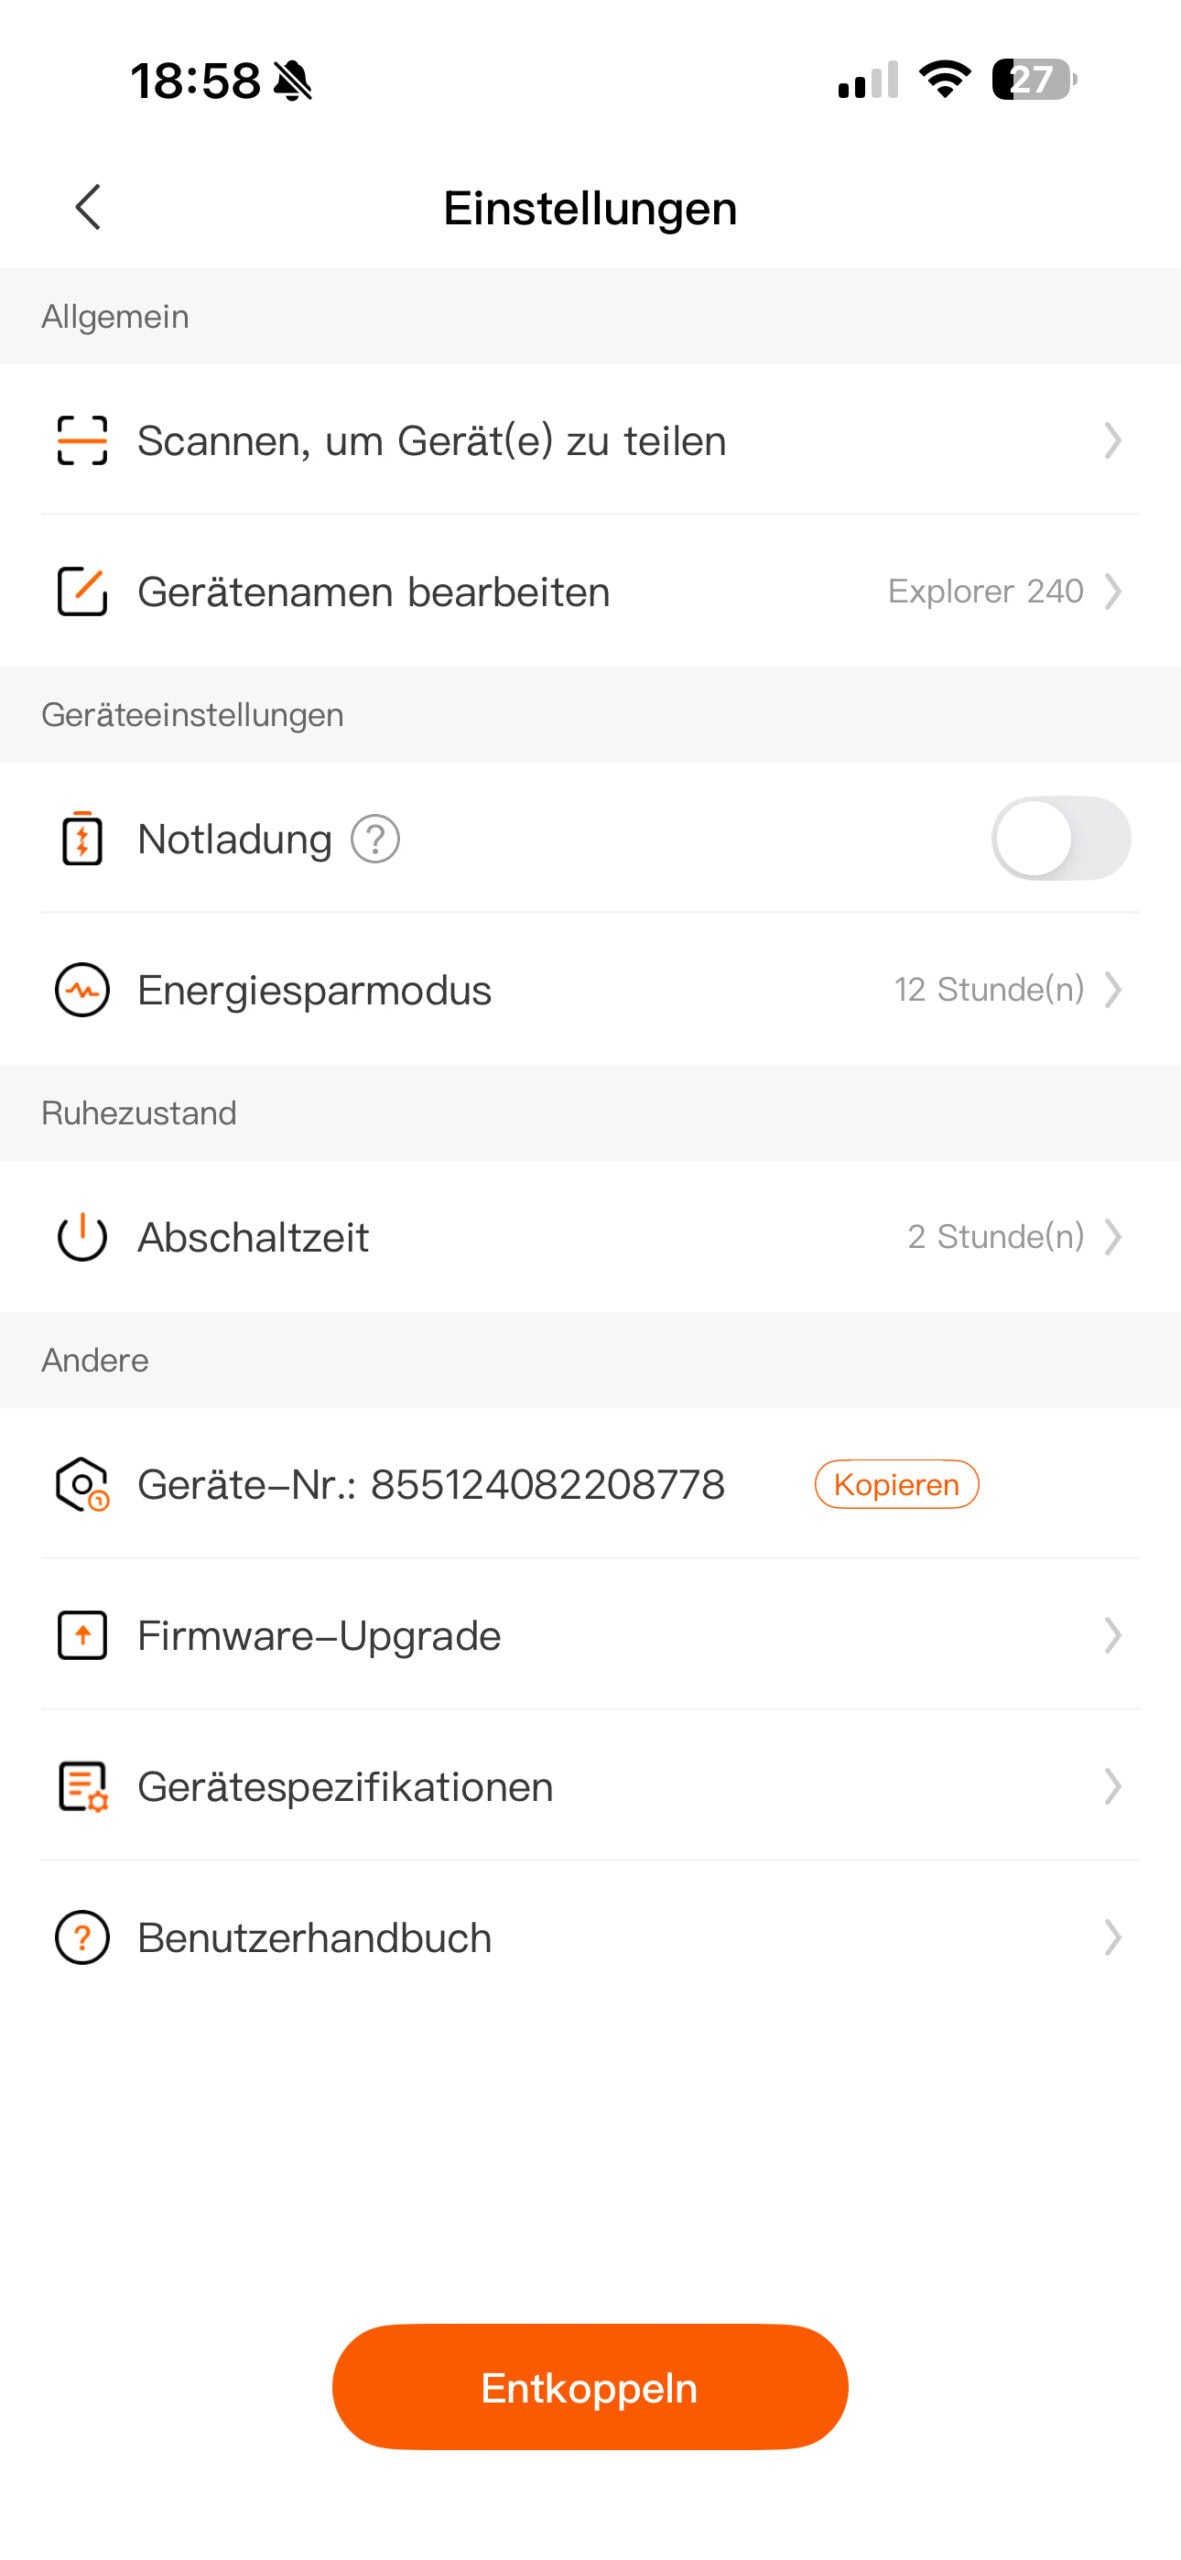Tap the edit device name pencil icon

tap(82, 591)
